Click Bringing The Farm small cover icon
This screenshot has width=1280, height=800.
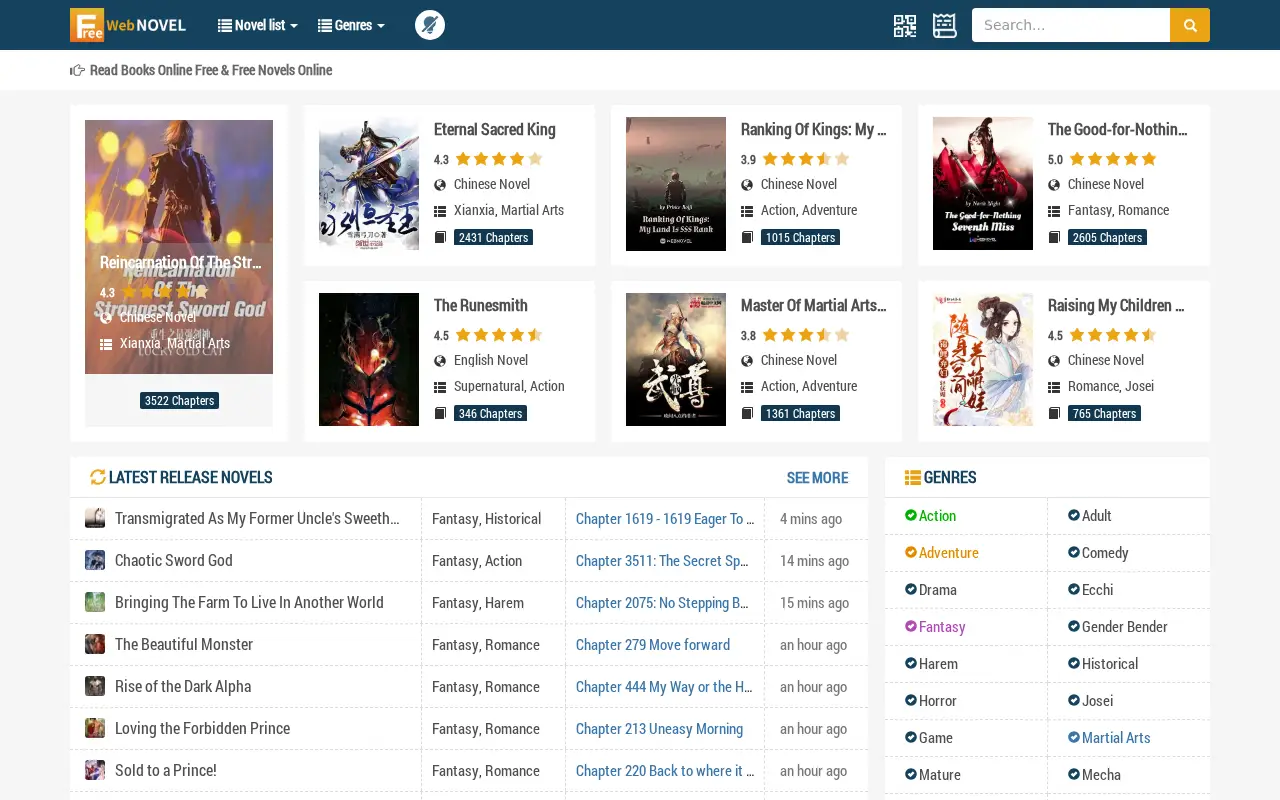click(x=95, y=602)
